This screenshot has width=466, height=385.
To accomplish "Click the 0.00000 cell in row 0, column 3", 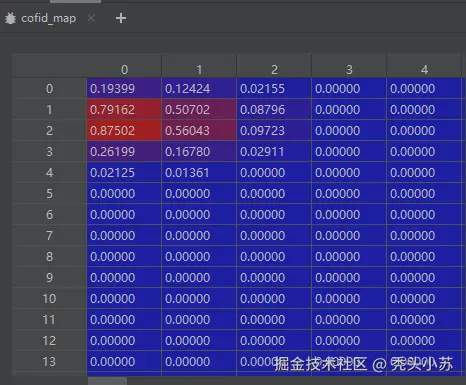I will (x=349, y=89).
